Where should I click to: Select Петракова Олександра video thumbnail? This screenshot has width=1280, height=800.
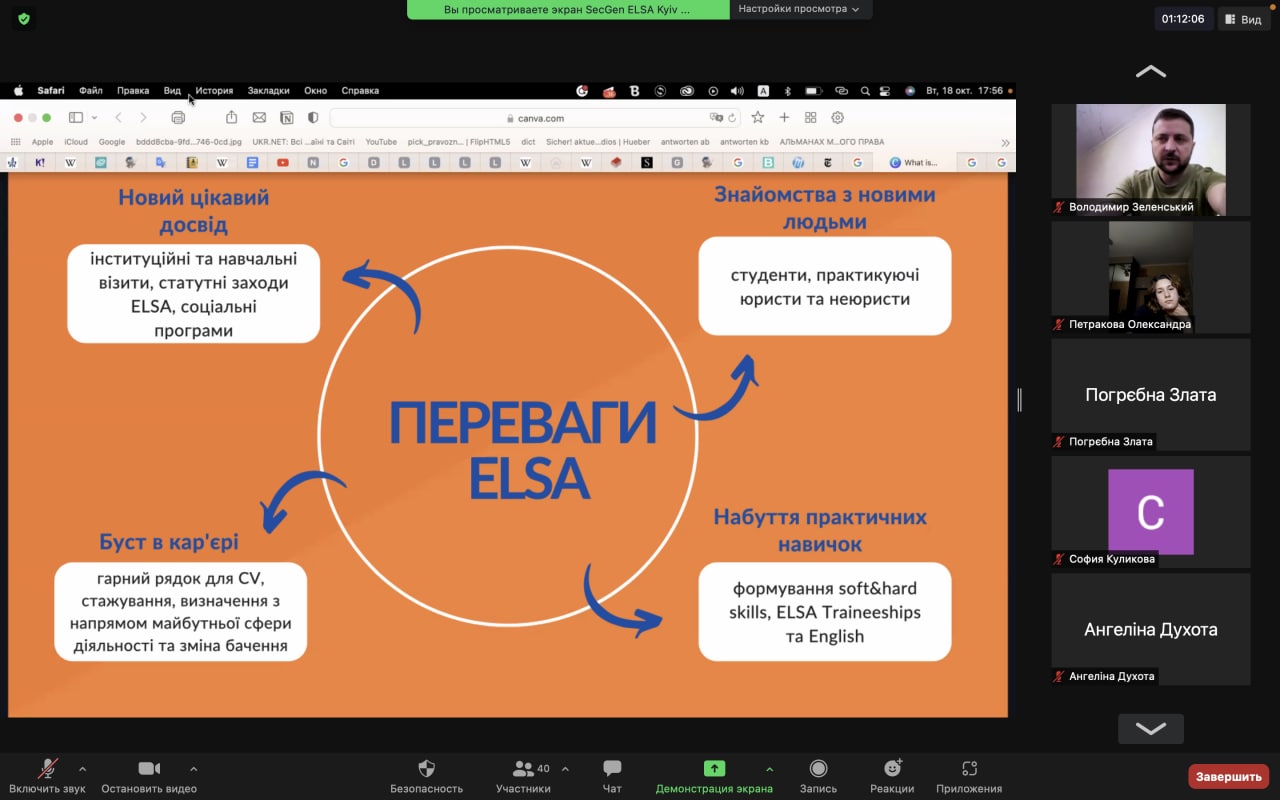tap(1151, 276)
